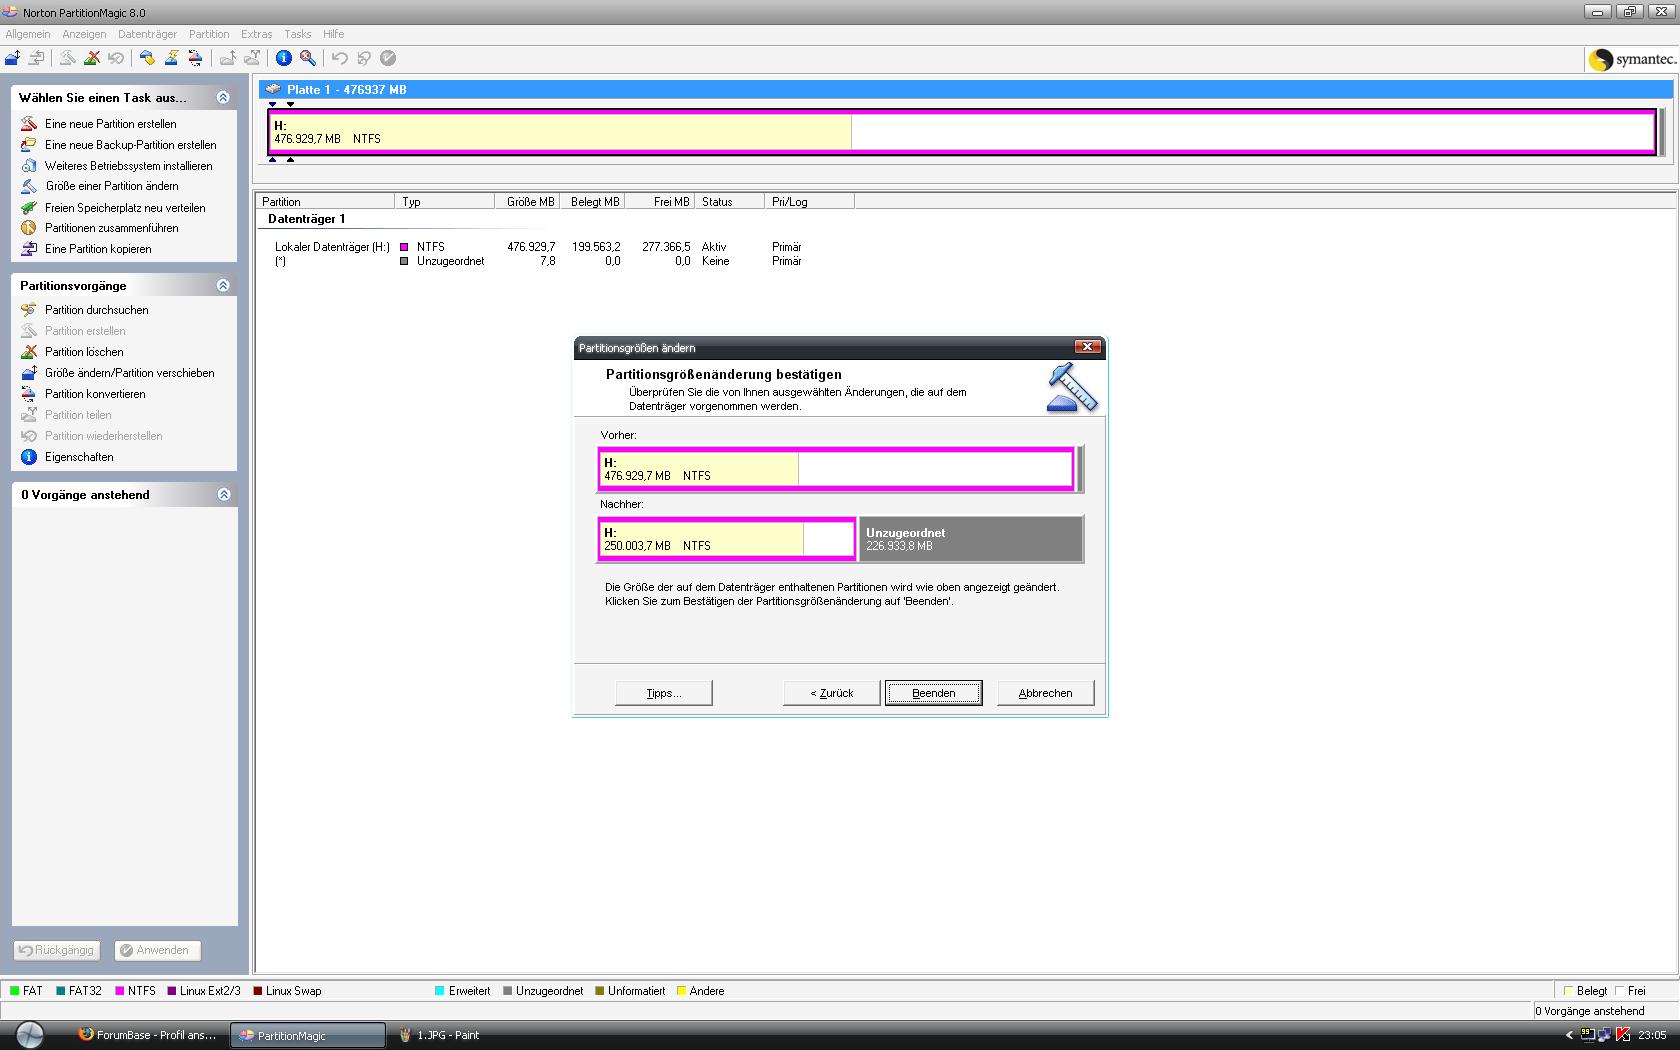Click the Anwenden button in sidebar
This screenshot has width=1680, height=1050.
(x=157, y=951)
